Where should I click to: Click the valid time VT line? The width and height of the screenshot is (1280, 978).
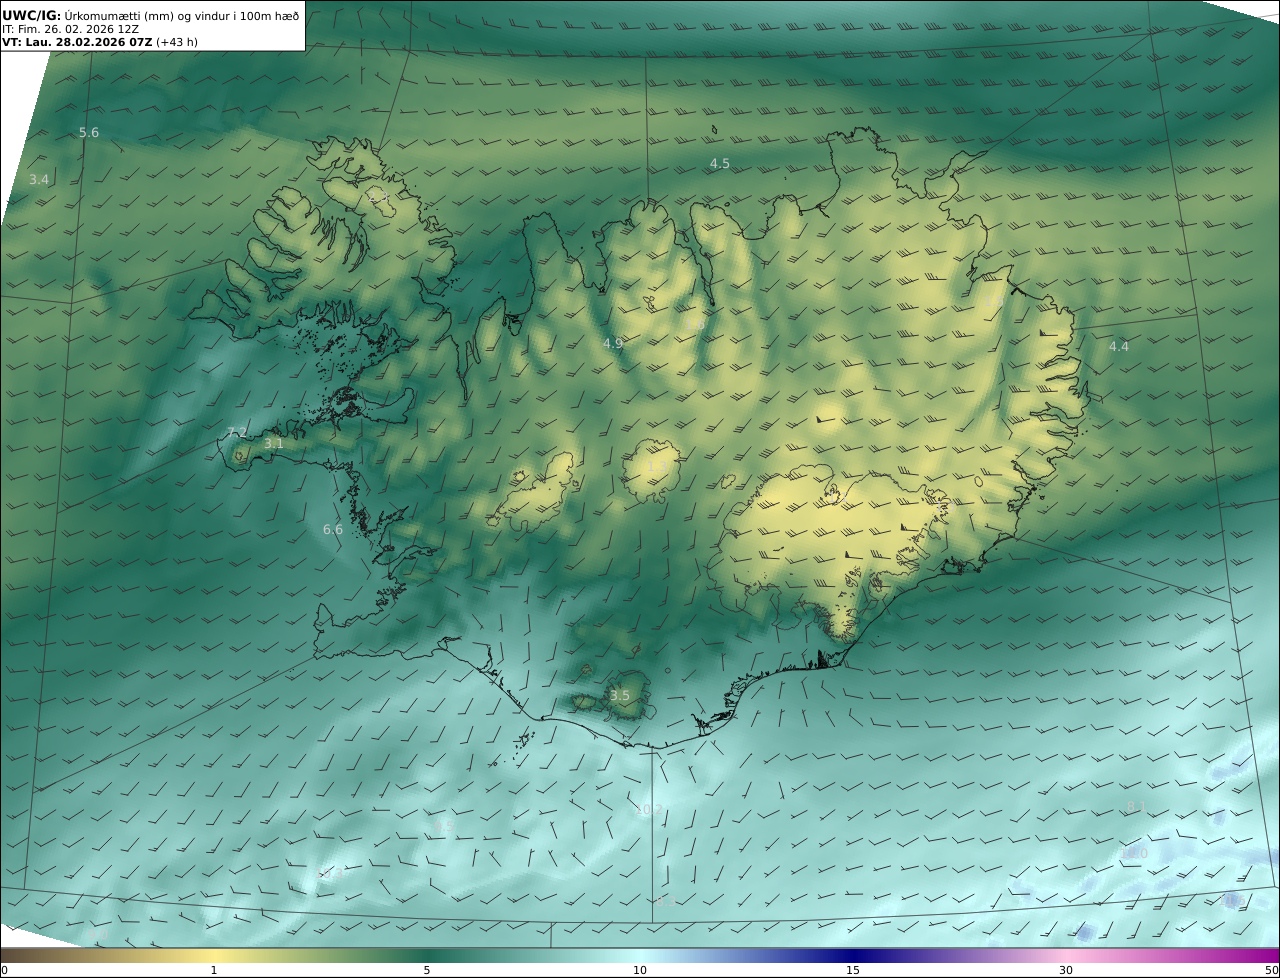(100, 43)
